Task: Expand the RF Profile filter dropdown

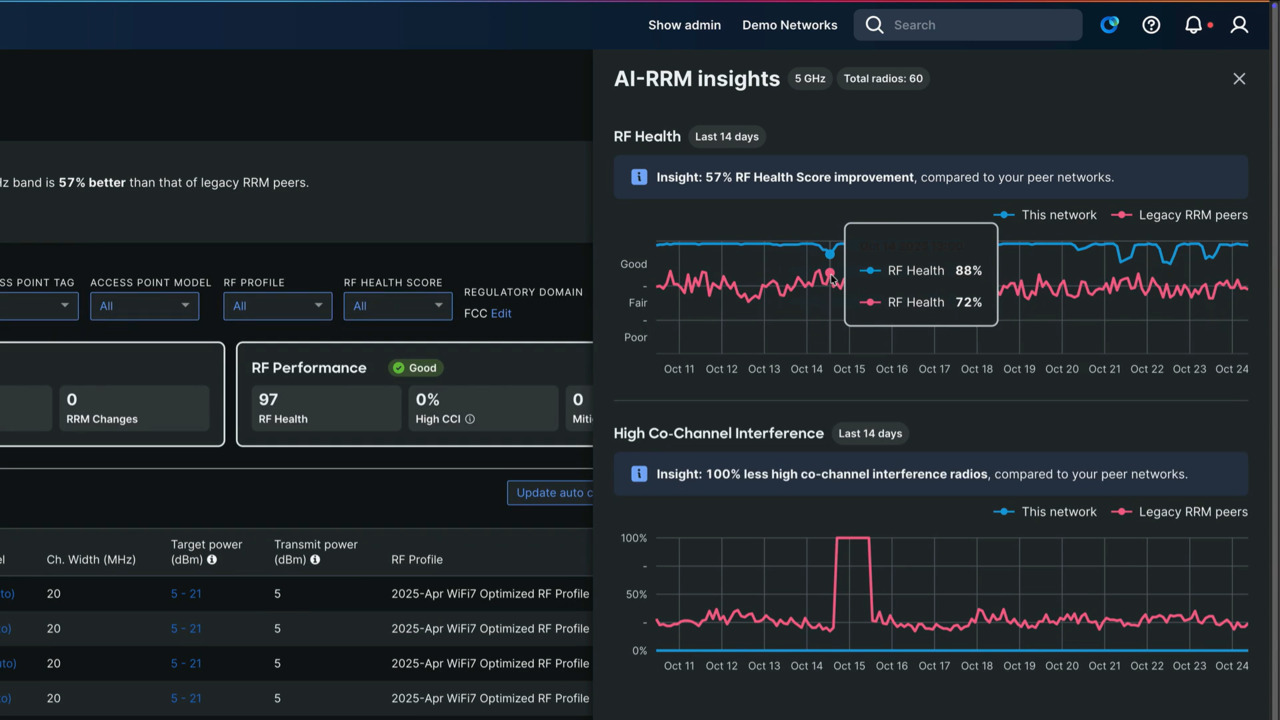Action: tap(277, 306)
